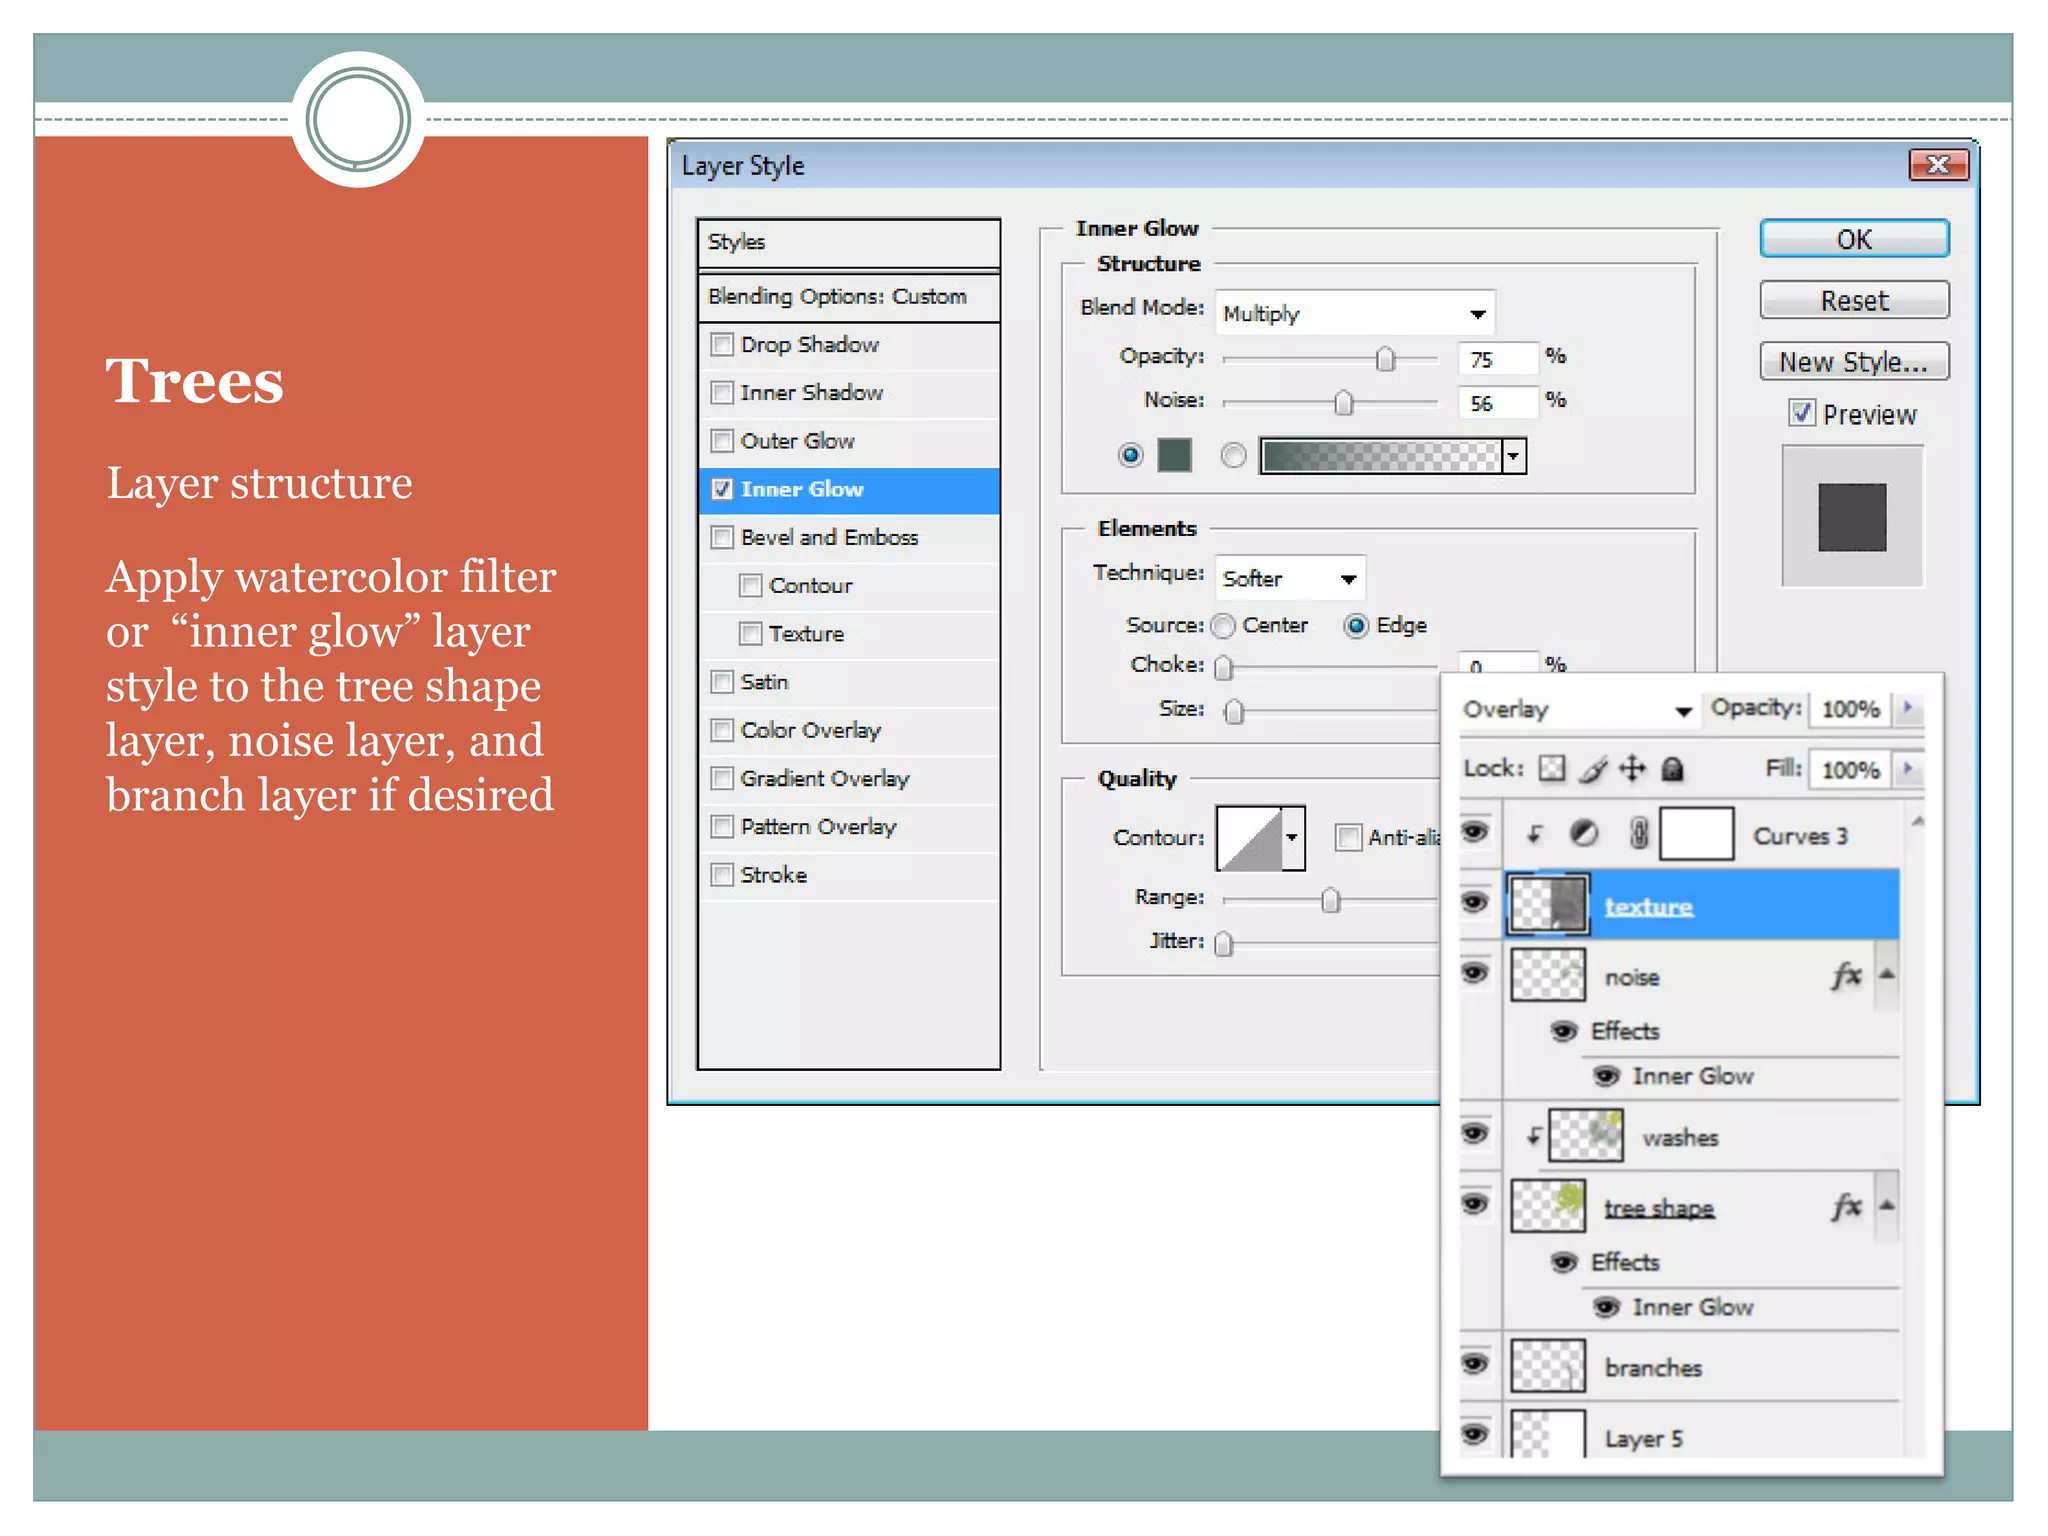2048x1536 pixels.
Task: Select the Center source radio button
Action: click(1223, 626)
